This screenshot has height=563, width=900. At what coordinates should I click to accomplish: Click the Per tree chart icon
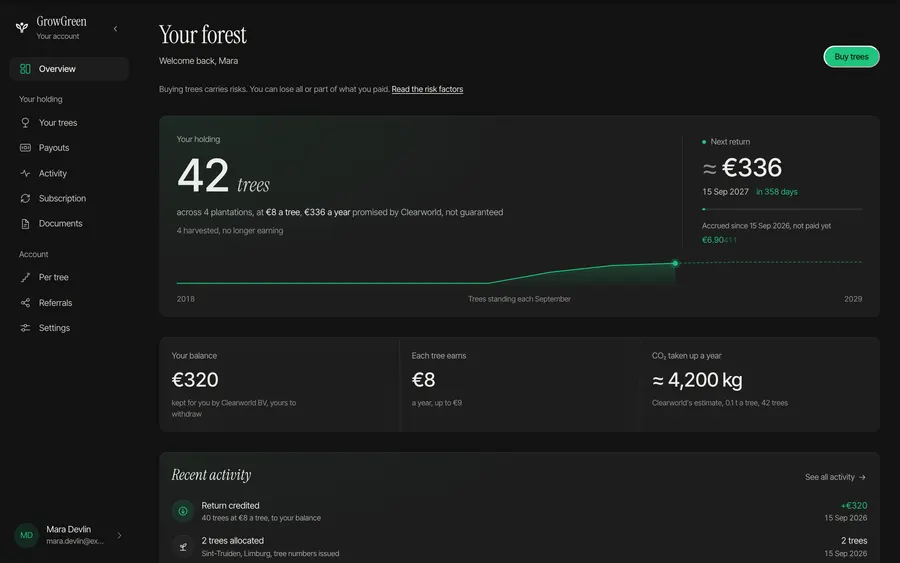pos(25,277)
